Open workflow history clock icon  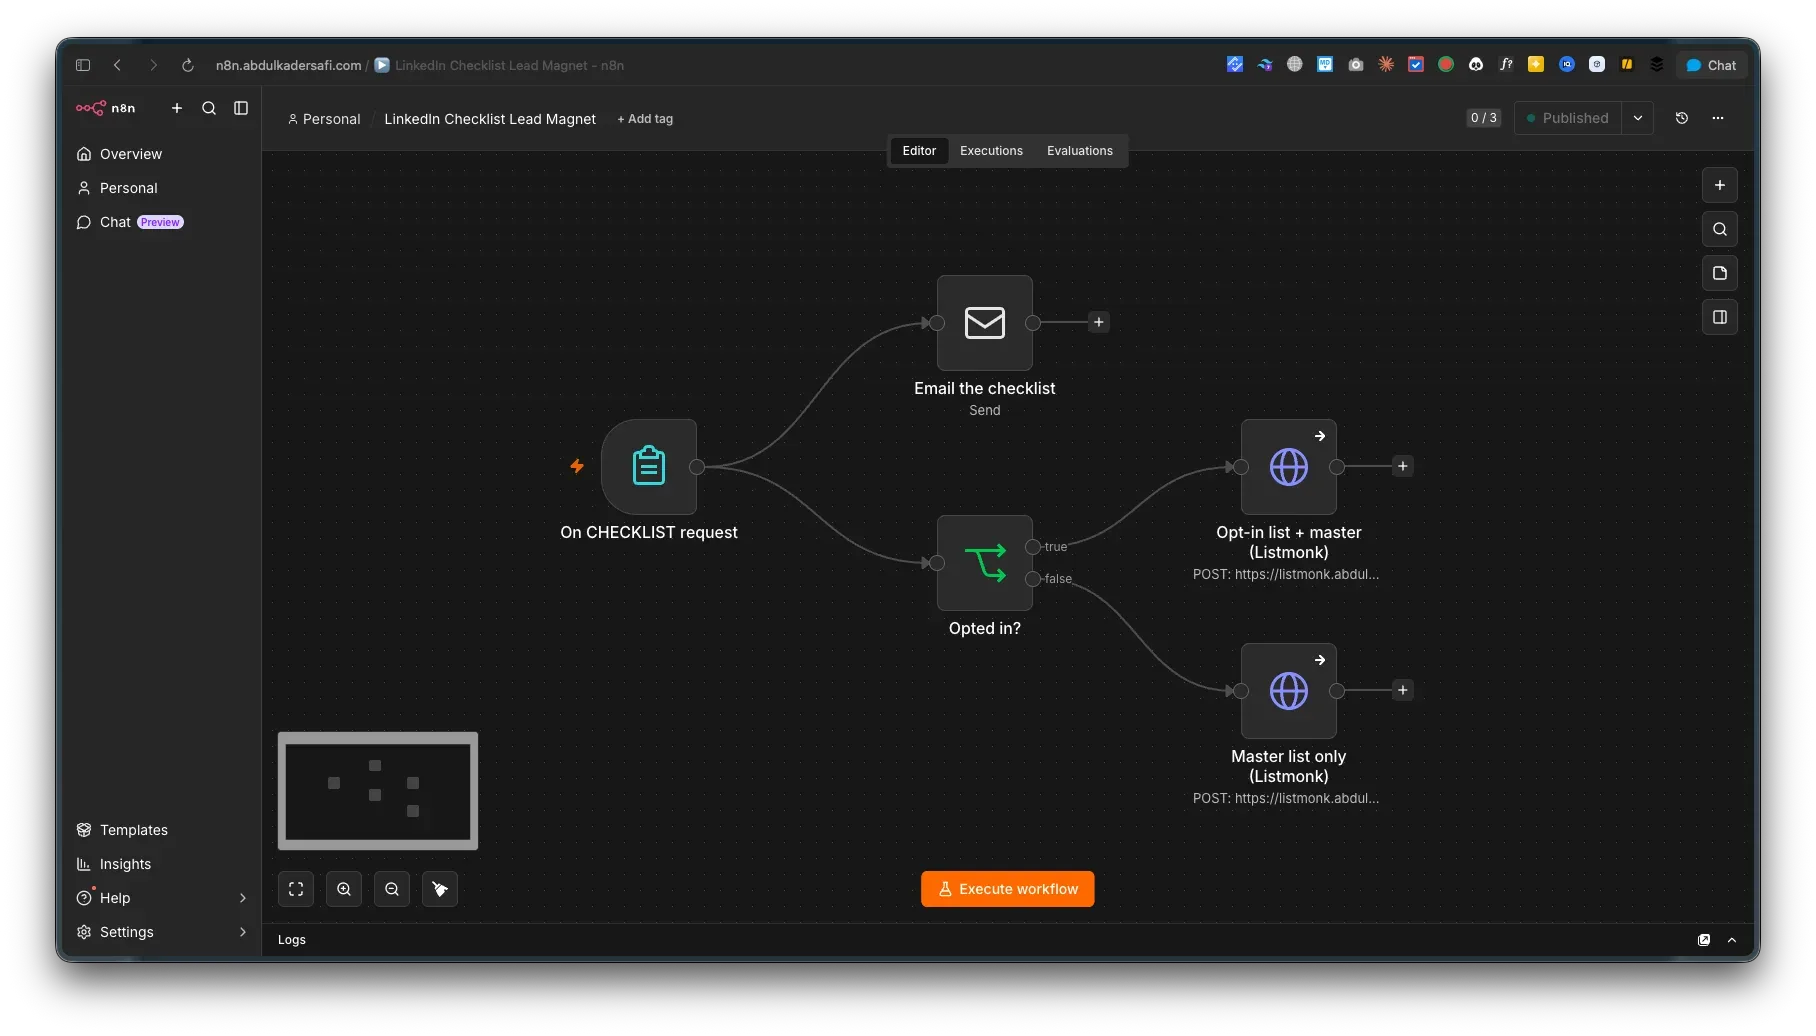tap(1682, 118)
